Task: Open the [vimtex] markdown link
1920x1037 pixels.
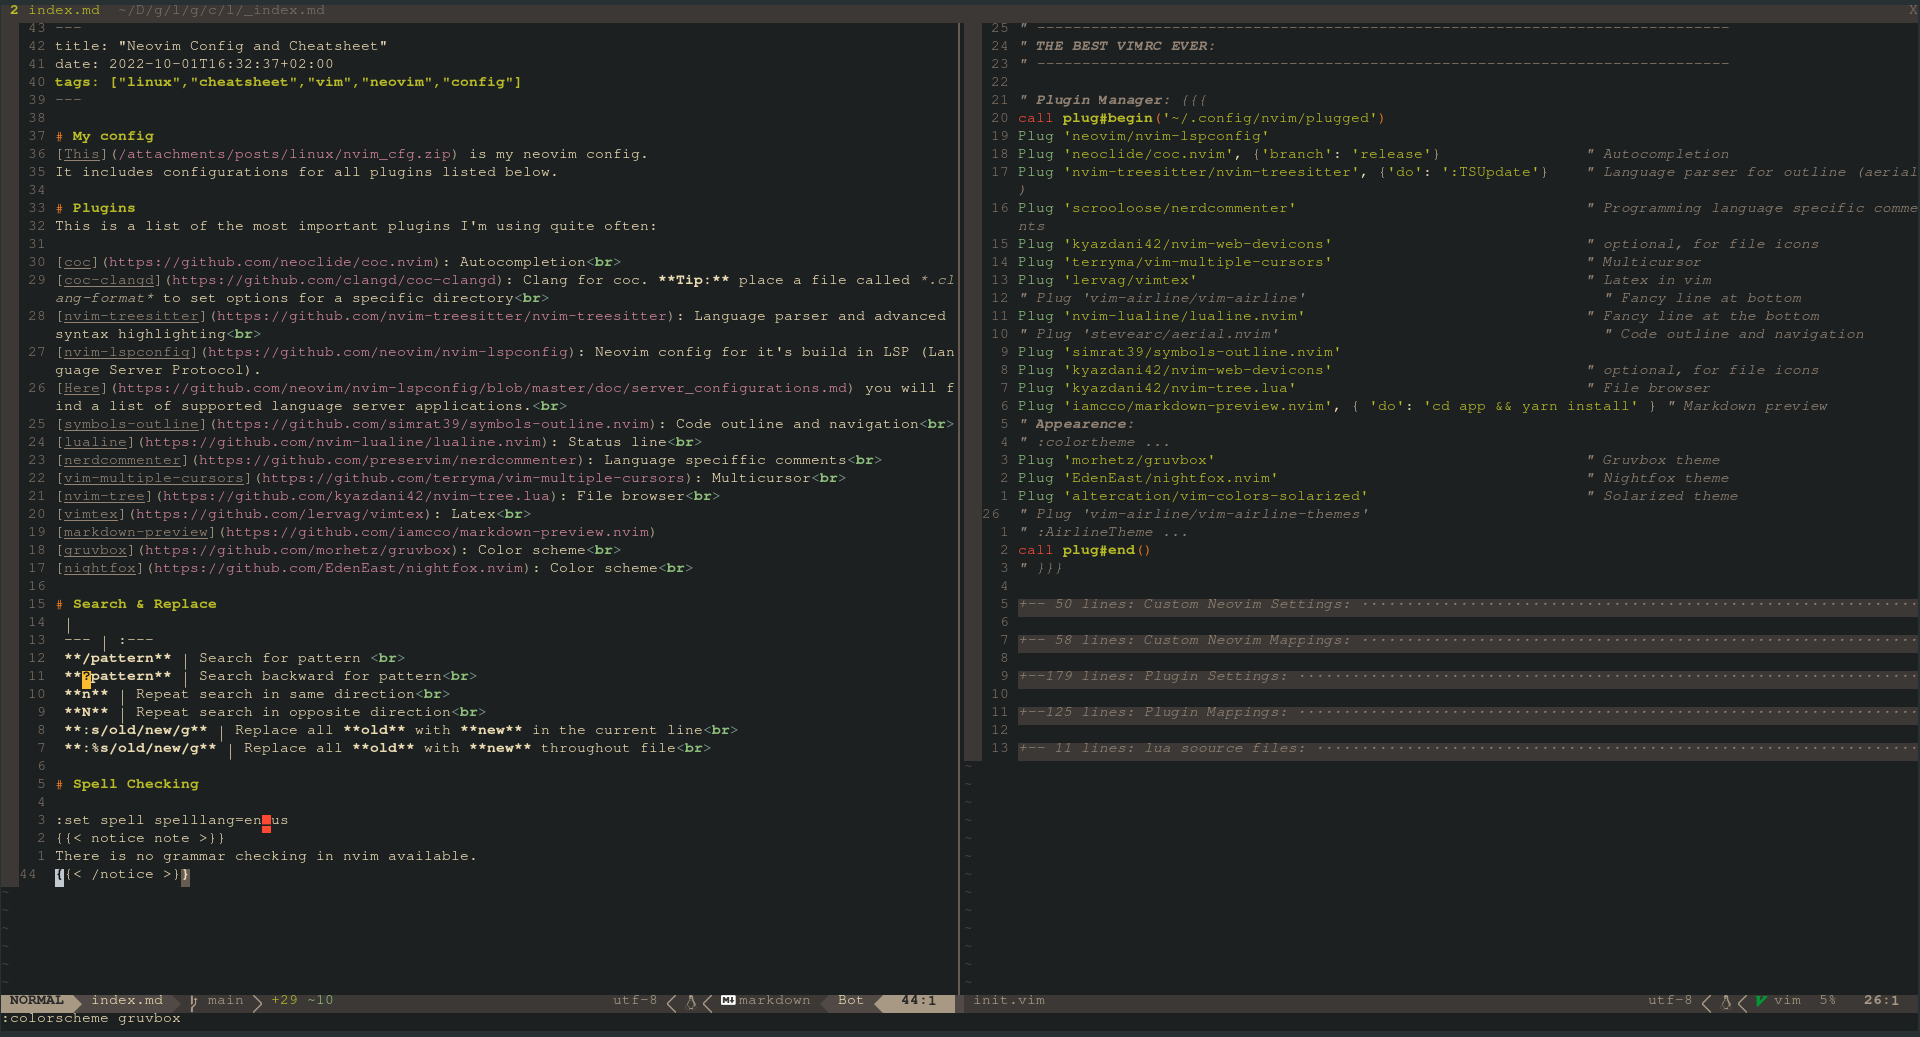Action: 91,514
